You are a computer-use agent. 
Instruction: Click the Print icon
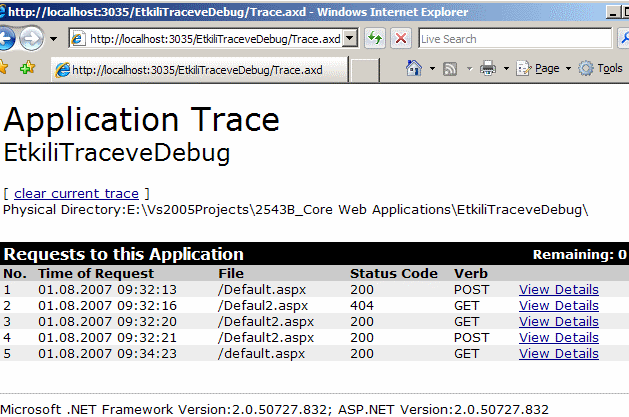pyautogui.click(x=488, y=69)
